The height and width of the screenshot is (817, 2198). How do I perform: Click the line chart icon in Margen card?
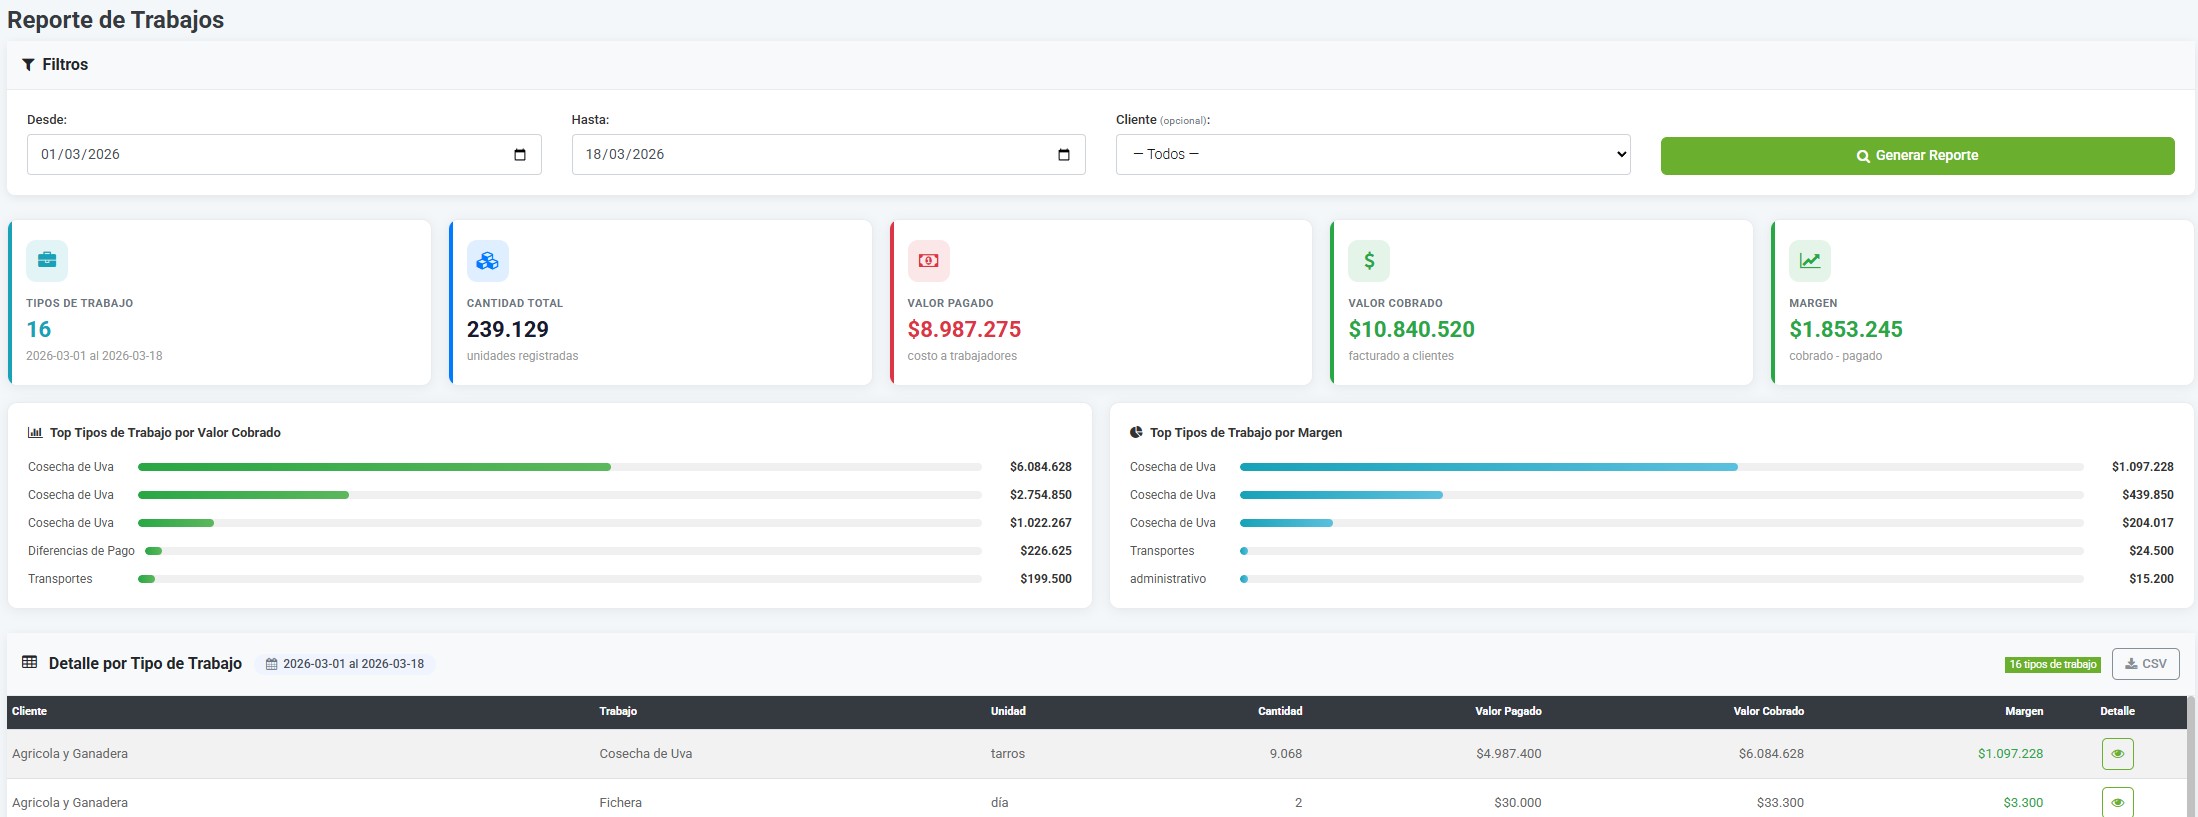(x=1810, y=261)
